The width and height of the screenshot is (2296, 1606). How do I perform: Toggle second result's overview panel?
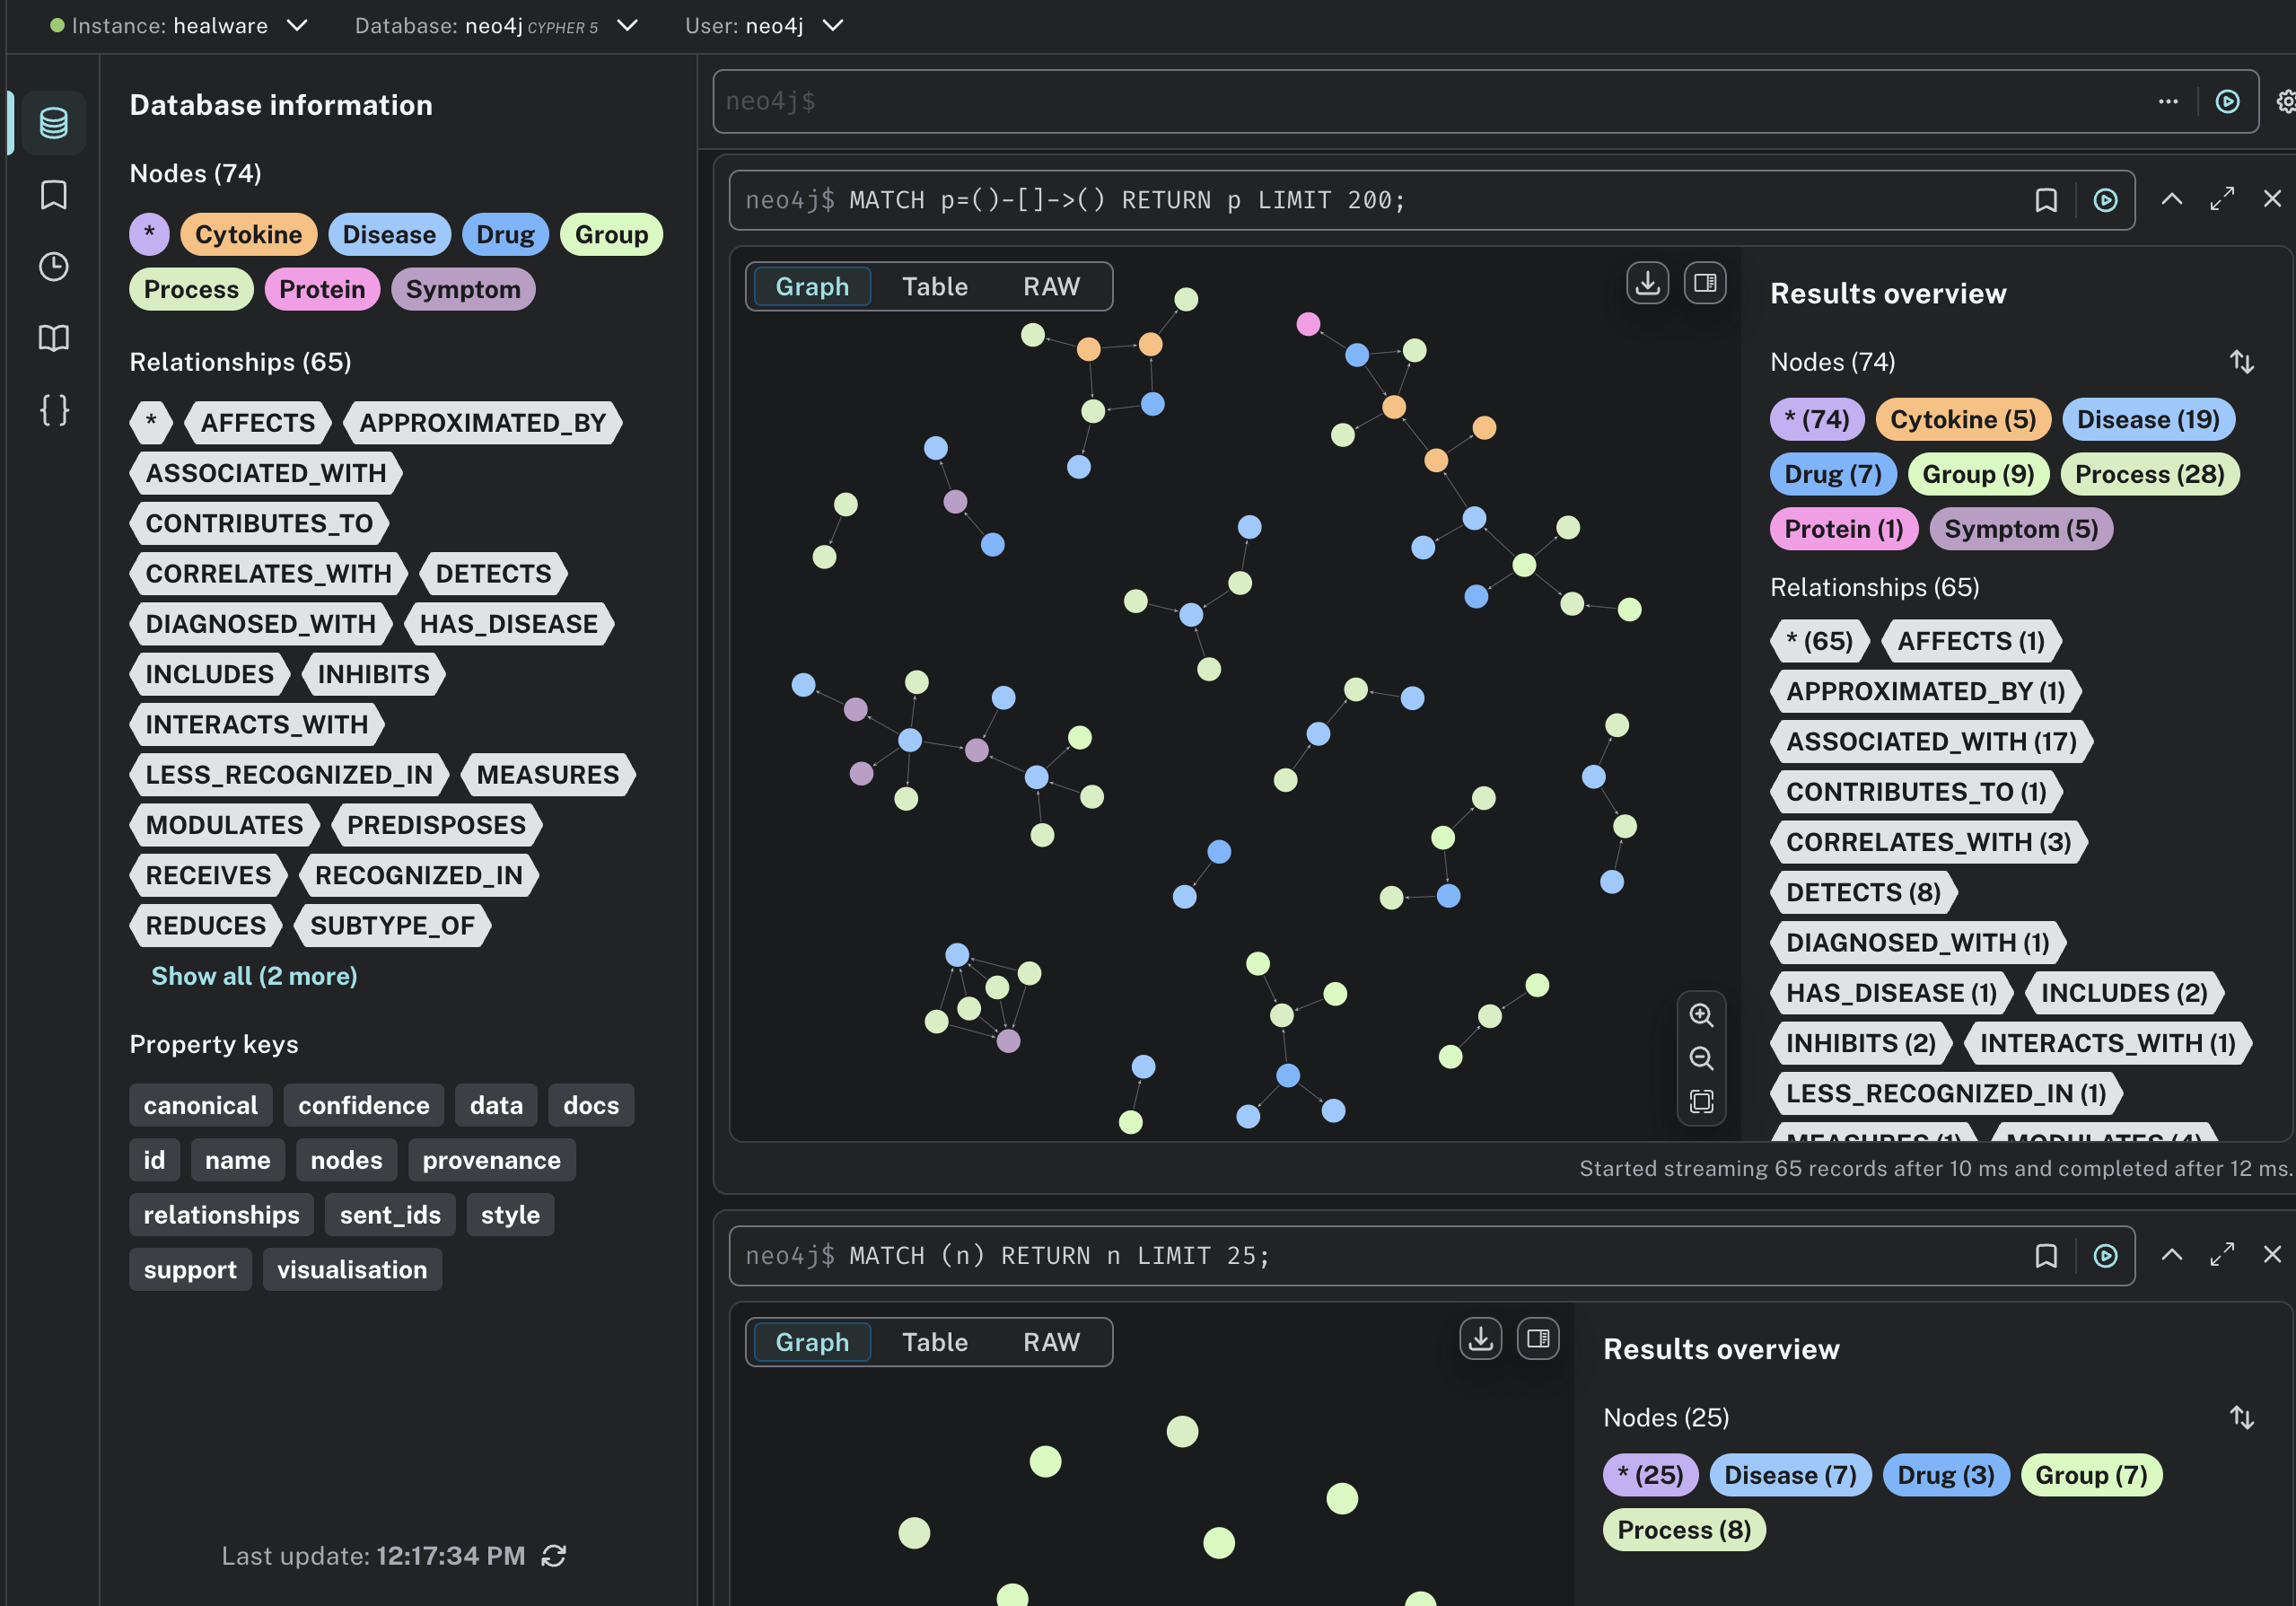pos(1538,1339)
